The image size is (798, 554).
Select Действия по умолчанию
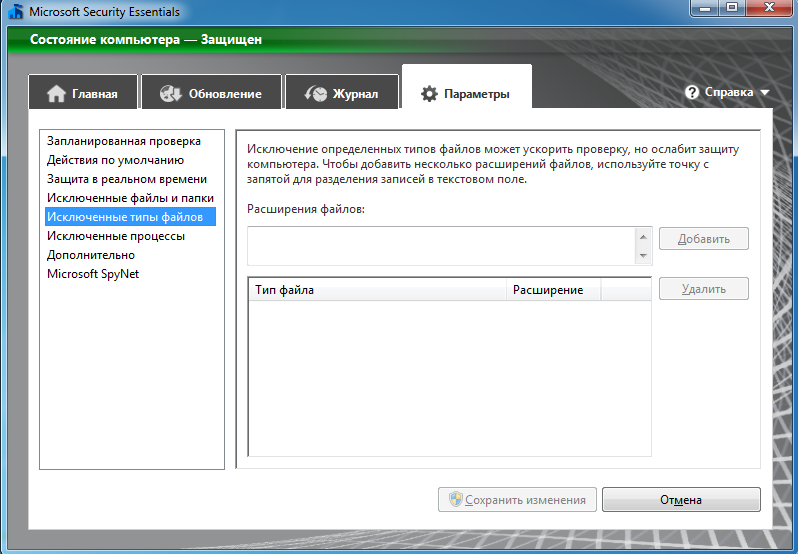click(116, 160)
